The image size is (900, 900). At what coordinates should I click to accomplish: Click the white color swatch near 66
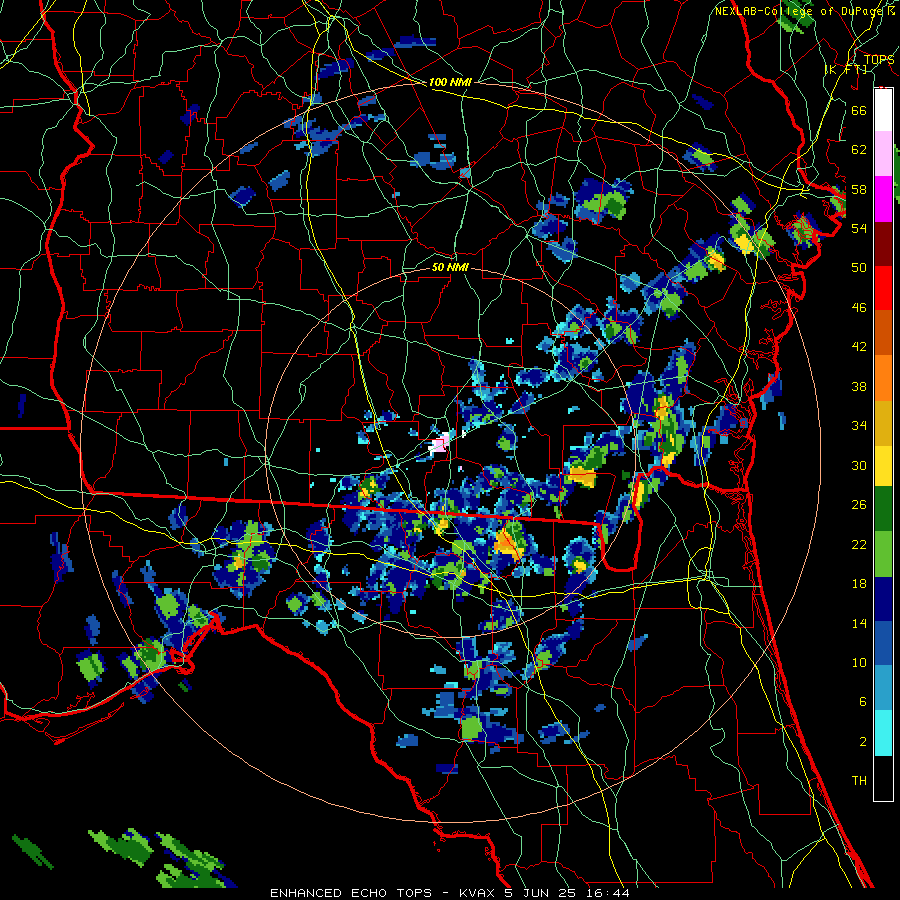[883, 110]
